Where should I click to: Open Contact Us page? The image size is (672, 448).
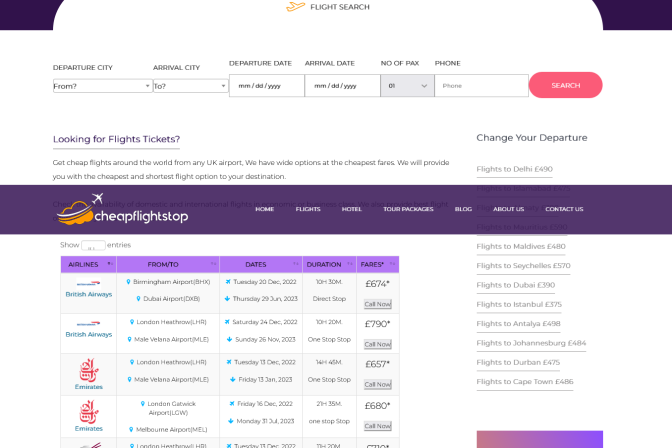[564, 209]
